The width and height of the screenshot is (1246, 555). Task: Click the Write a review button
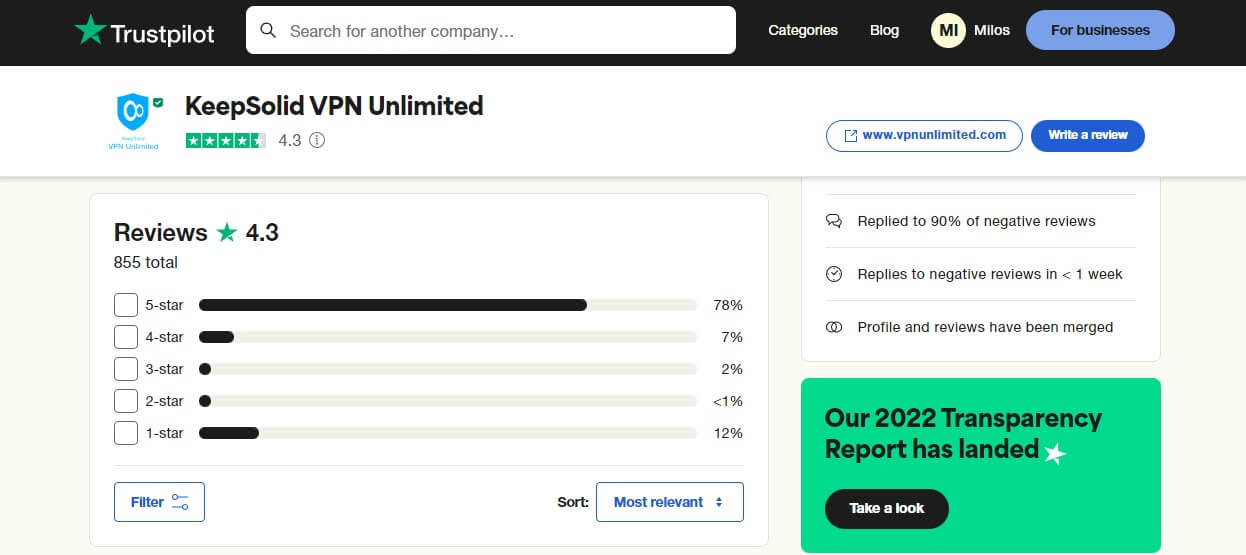(x=1088, y=136)
